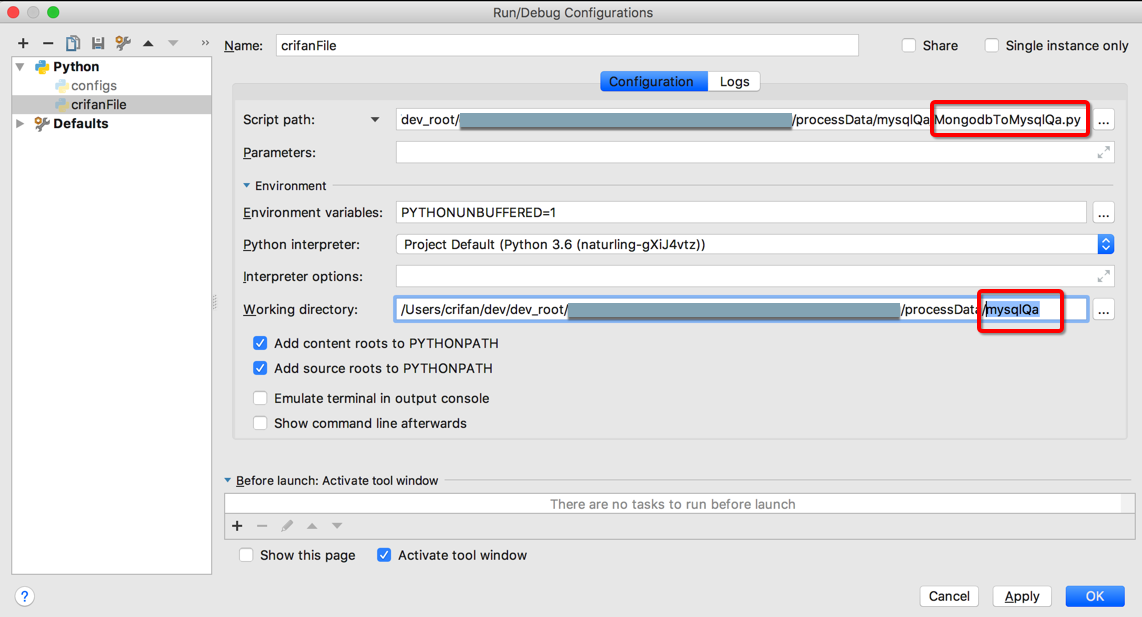Add a before-launch task with plus
Screen dimensions: 1142x617
237,526
